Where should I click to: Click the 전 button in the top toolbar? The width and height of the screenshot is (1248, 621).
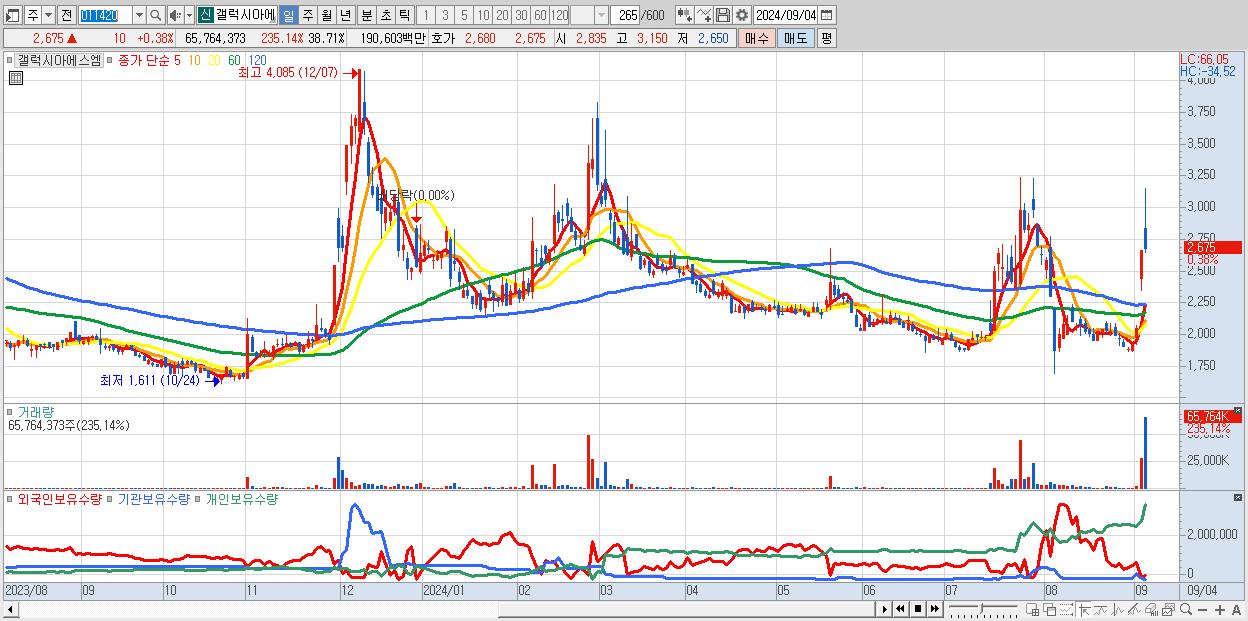point(66,15)
